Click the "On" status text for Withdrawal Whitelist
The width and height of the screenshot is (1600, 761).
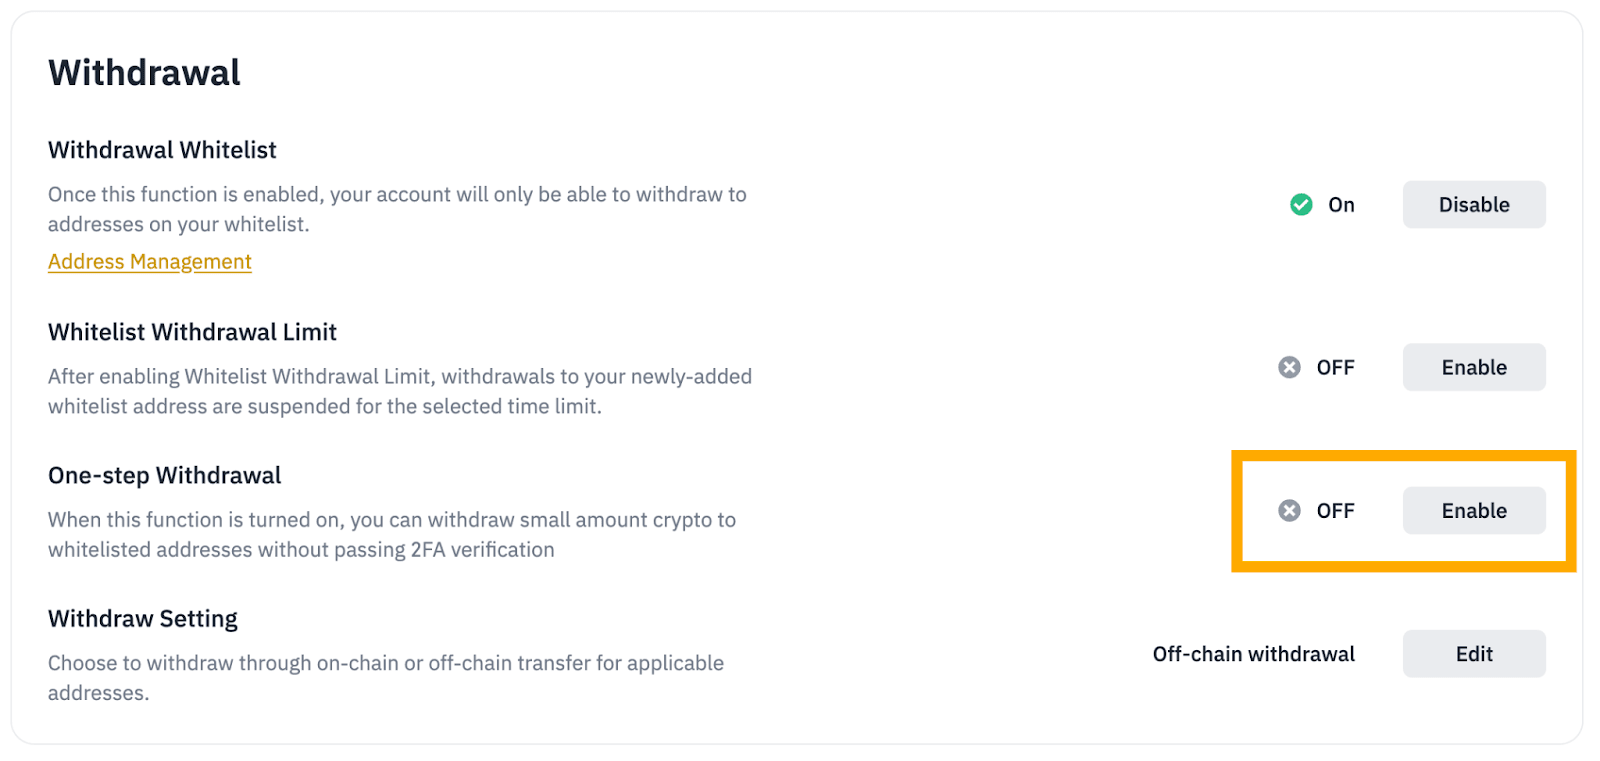1341,205
